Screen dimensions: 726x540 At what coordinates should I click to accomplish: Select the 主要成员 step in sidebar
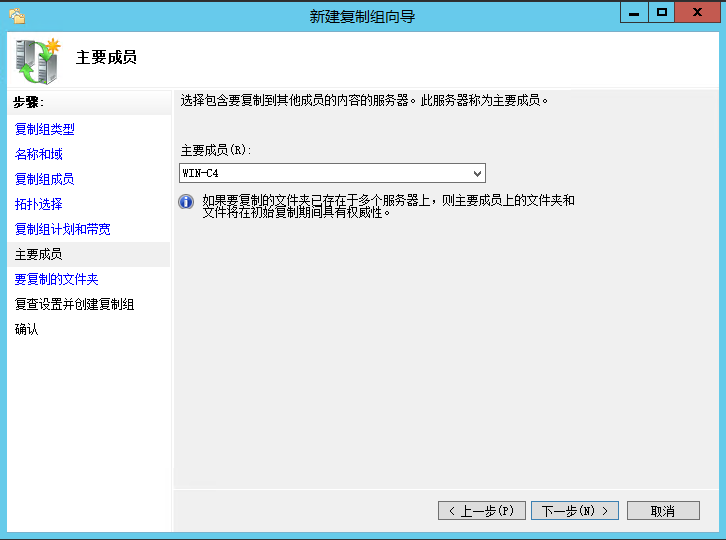point(89,254)
